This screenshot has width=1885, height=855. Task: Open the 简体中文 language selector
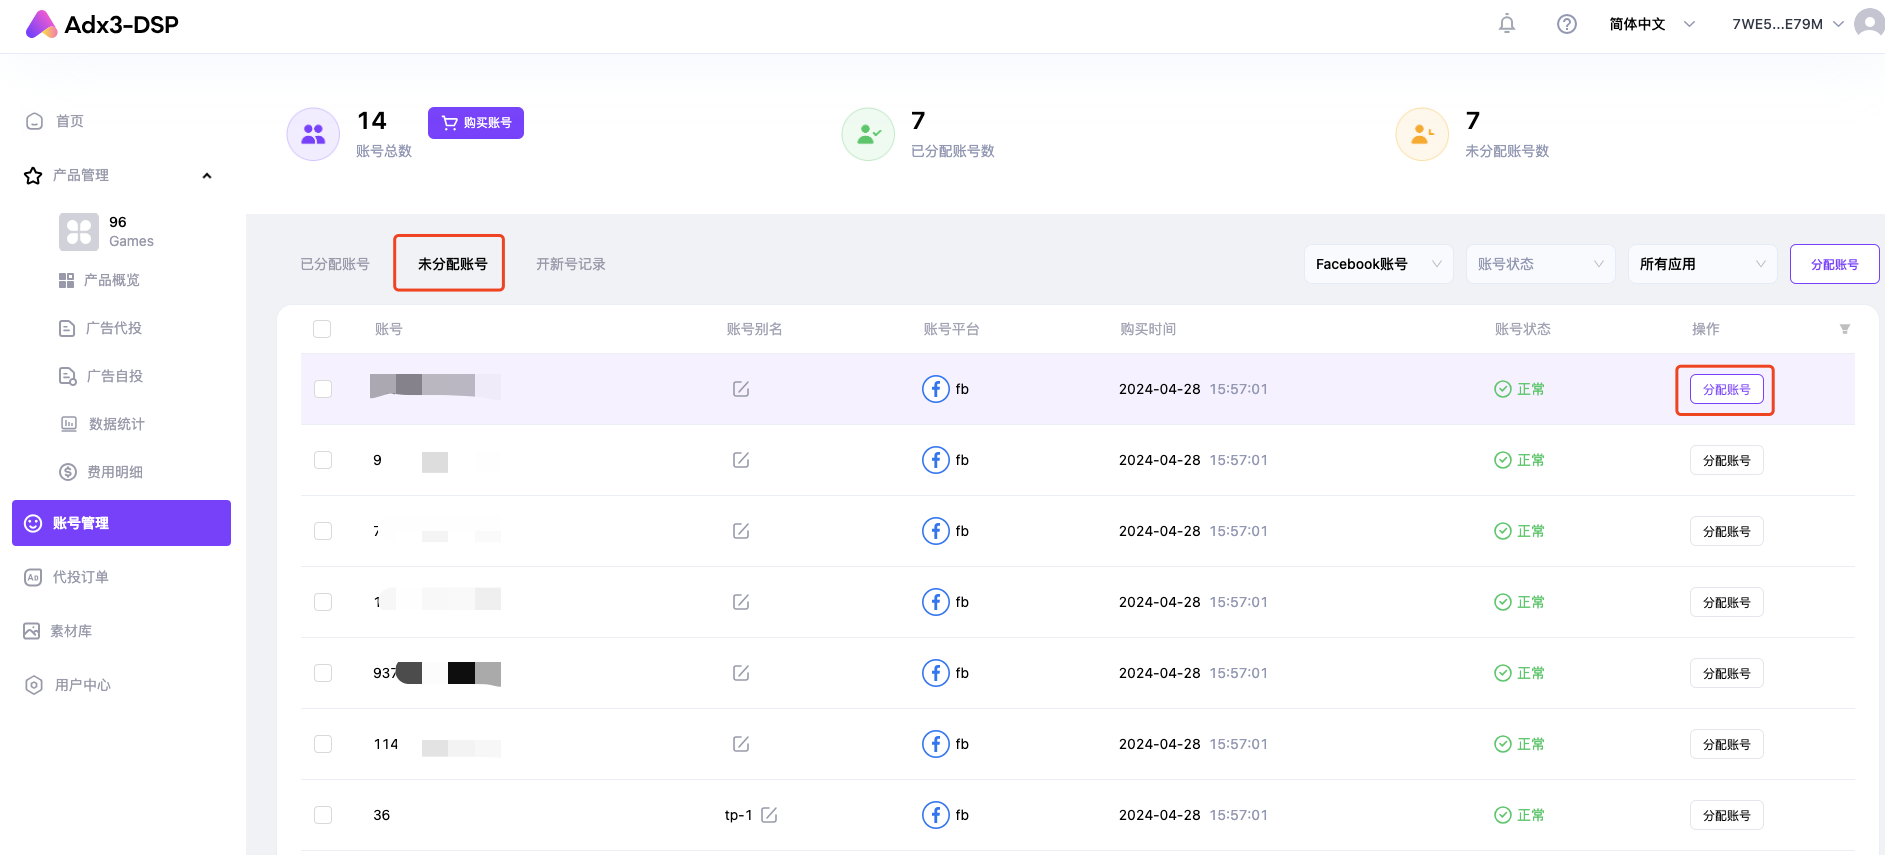1651,24
